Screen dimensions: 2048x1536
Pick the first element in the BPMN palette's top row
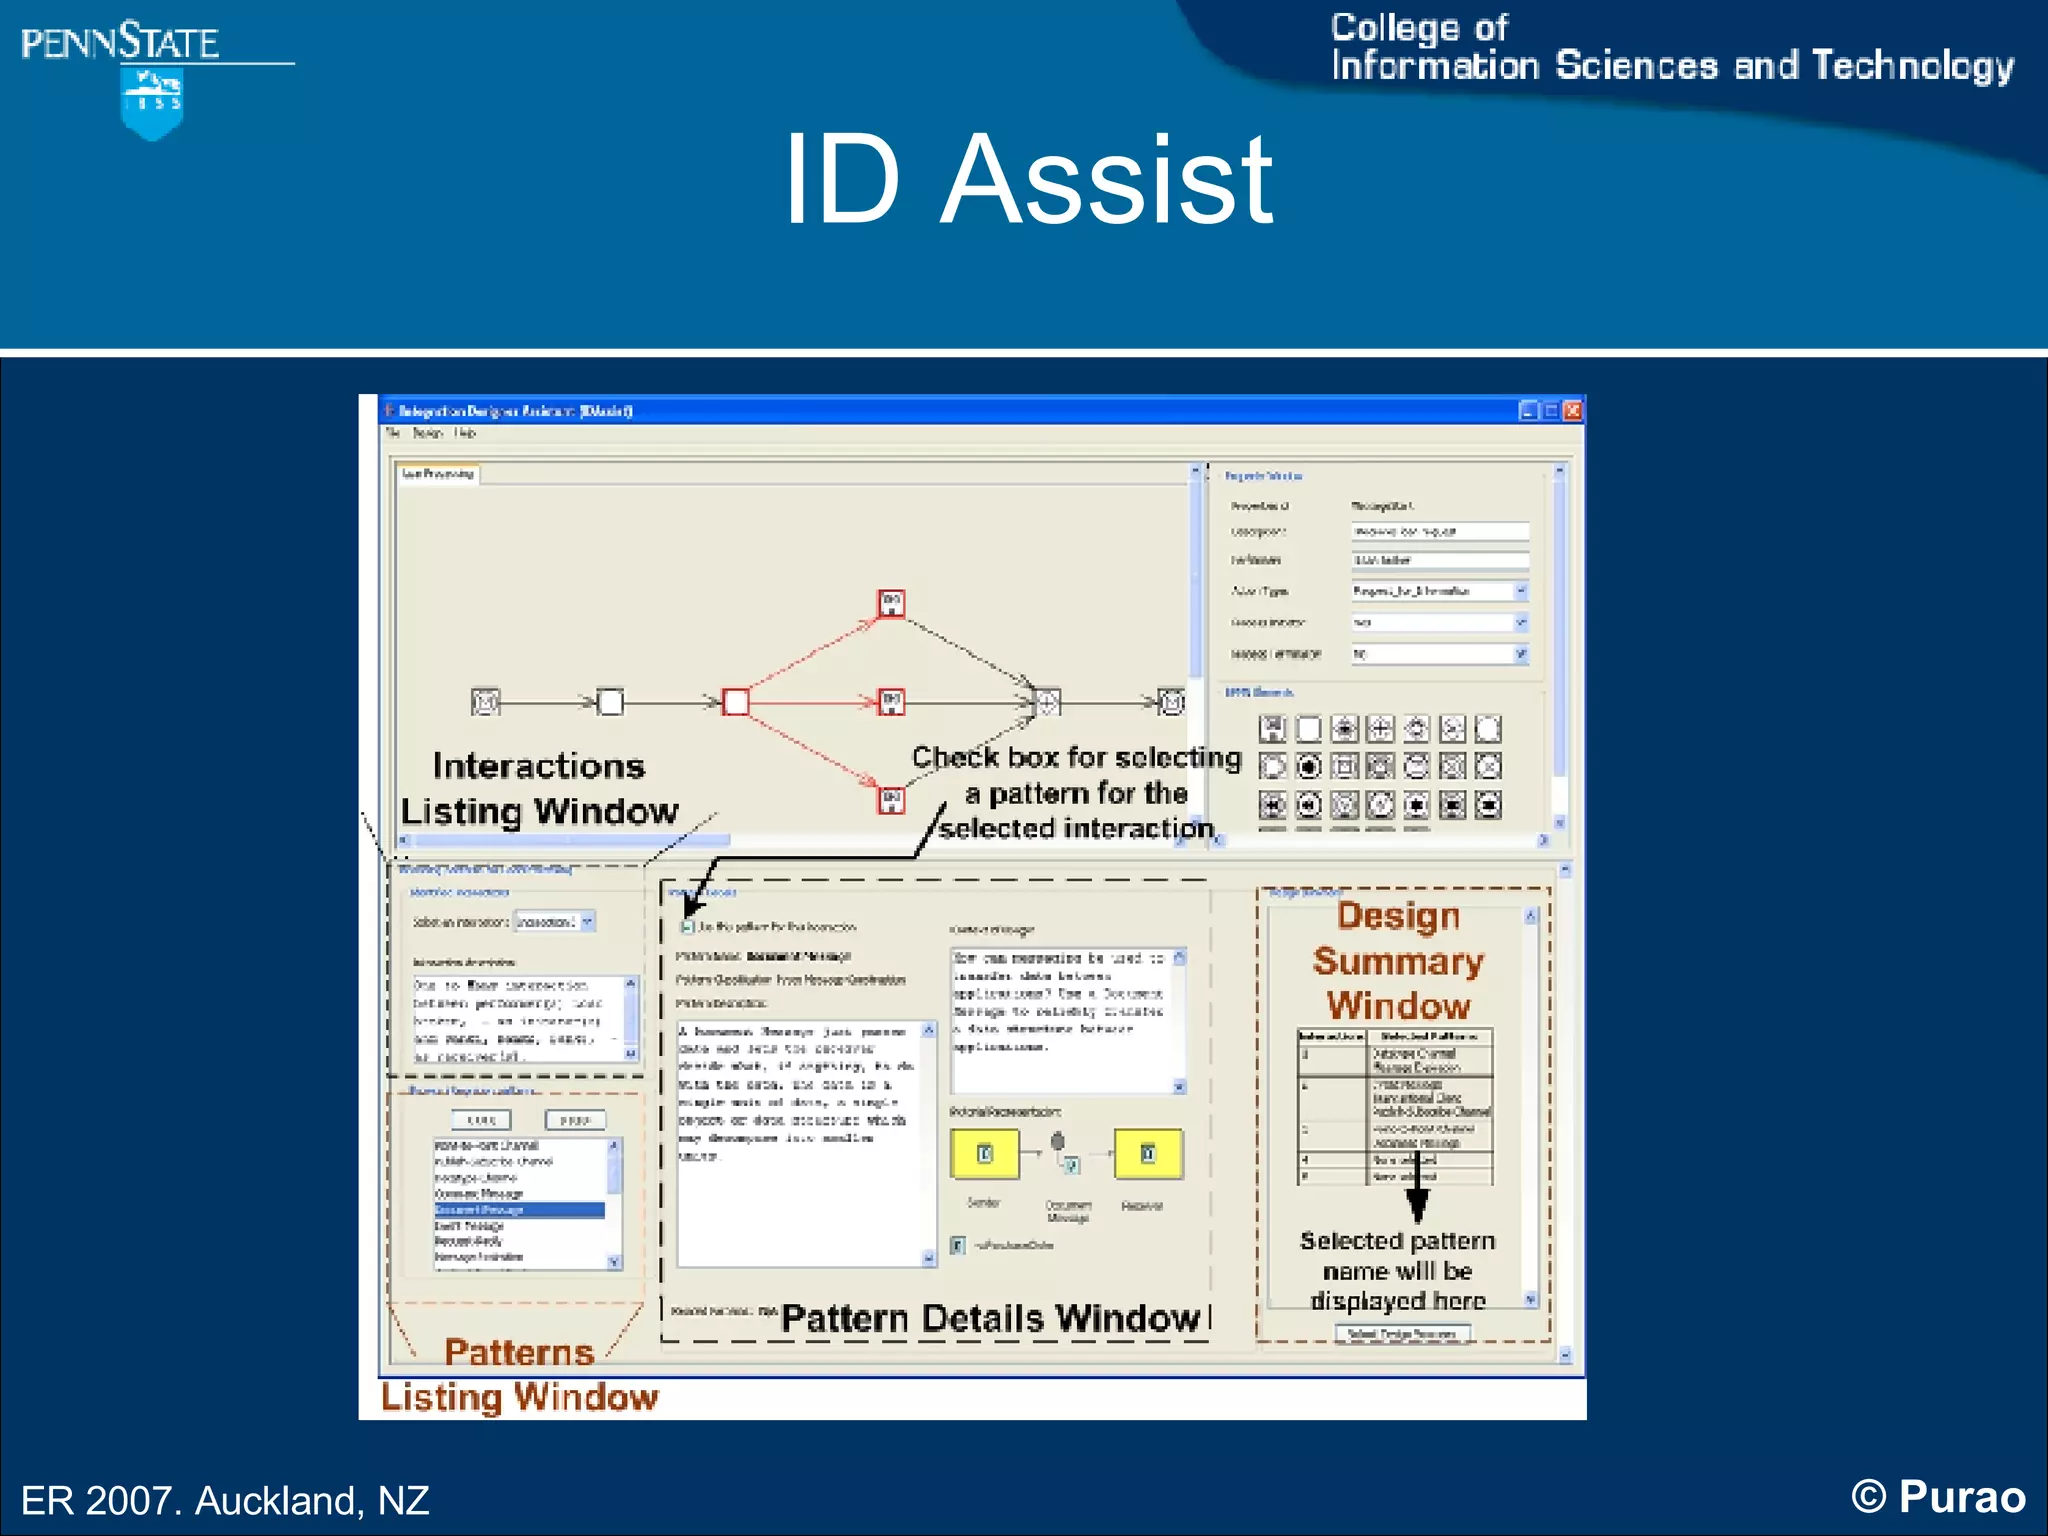point(1272,729)
